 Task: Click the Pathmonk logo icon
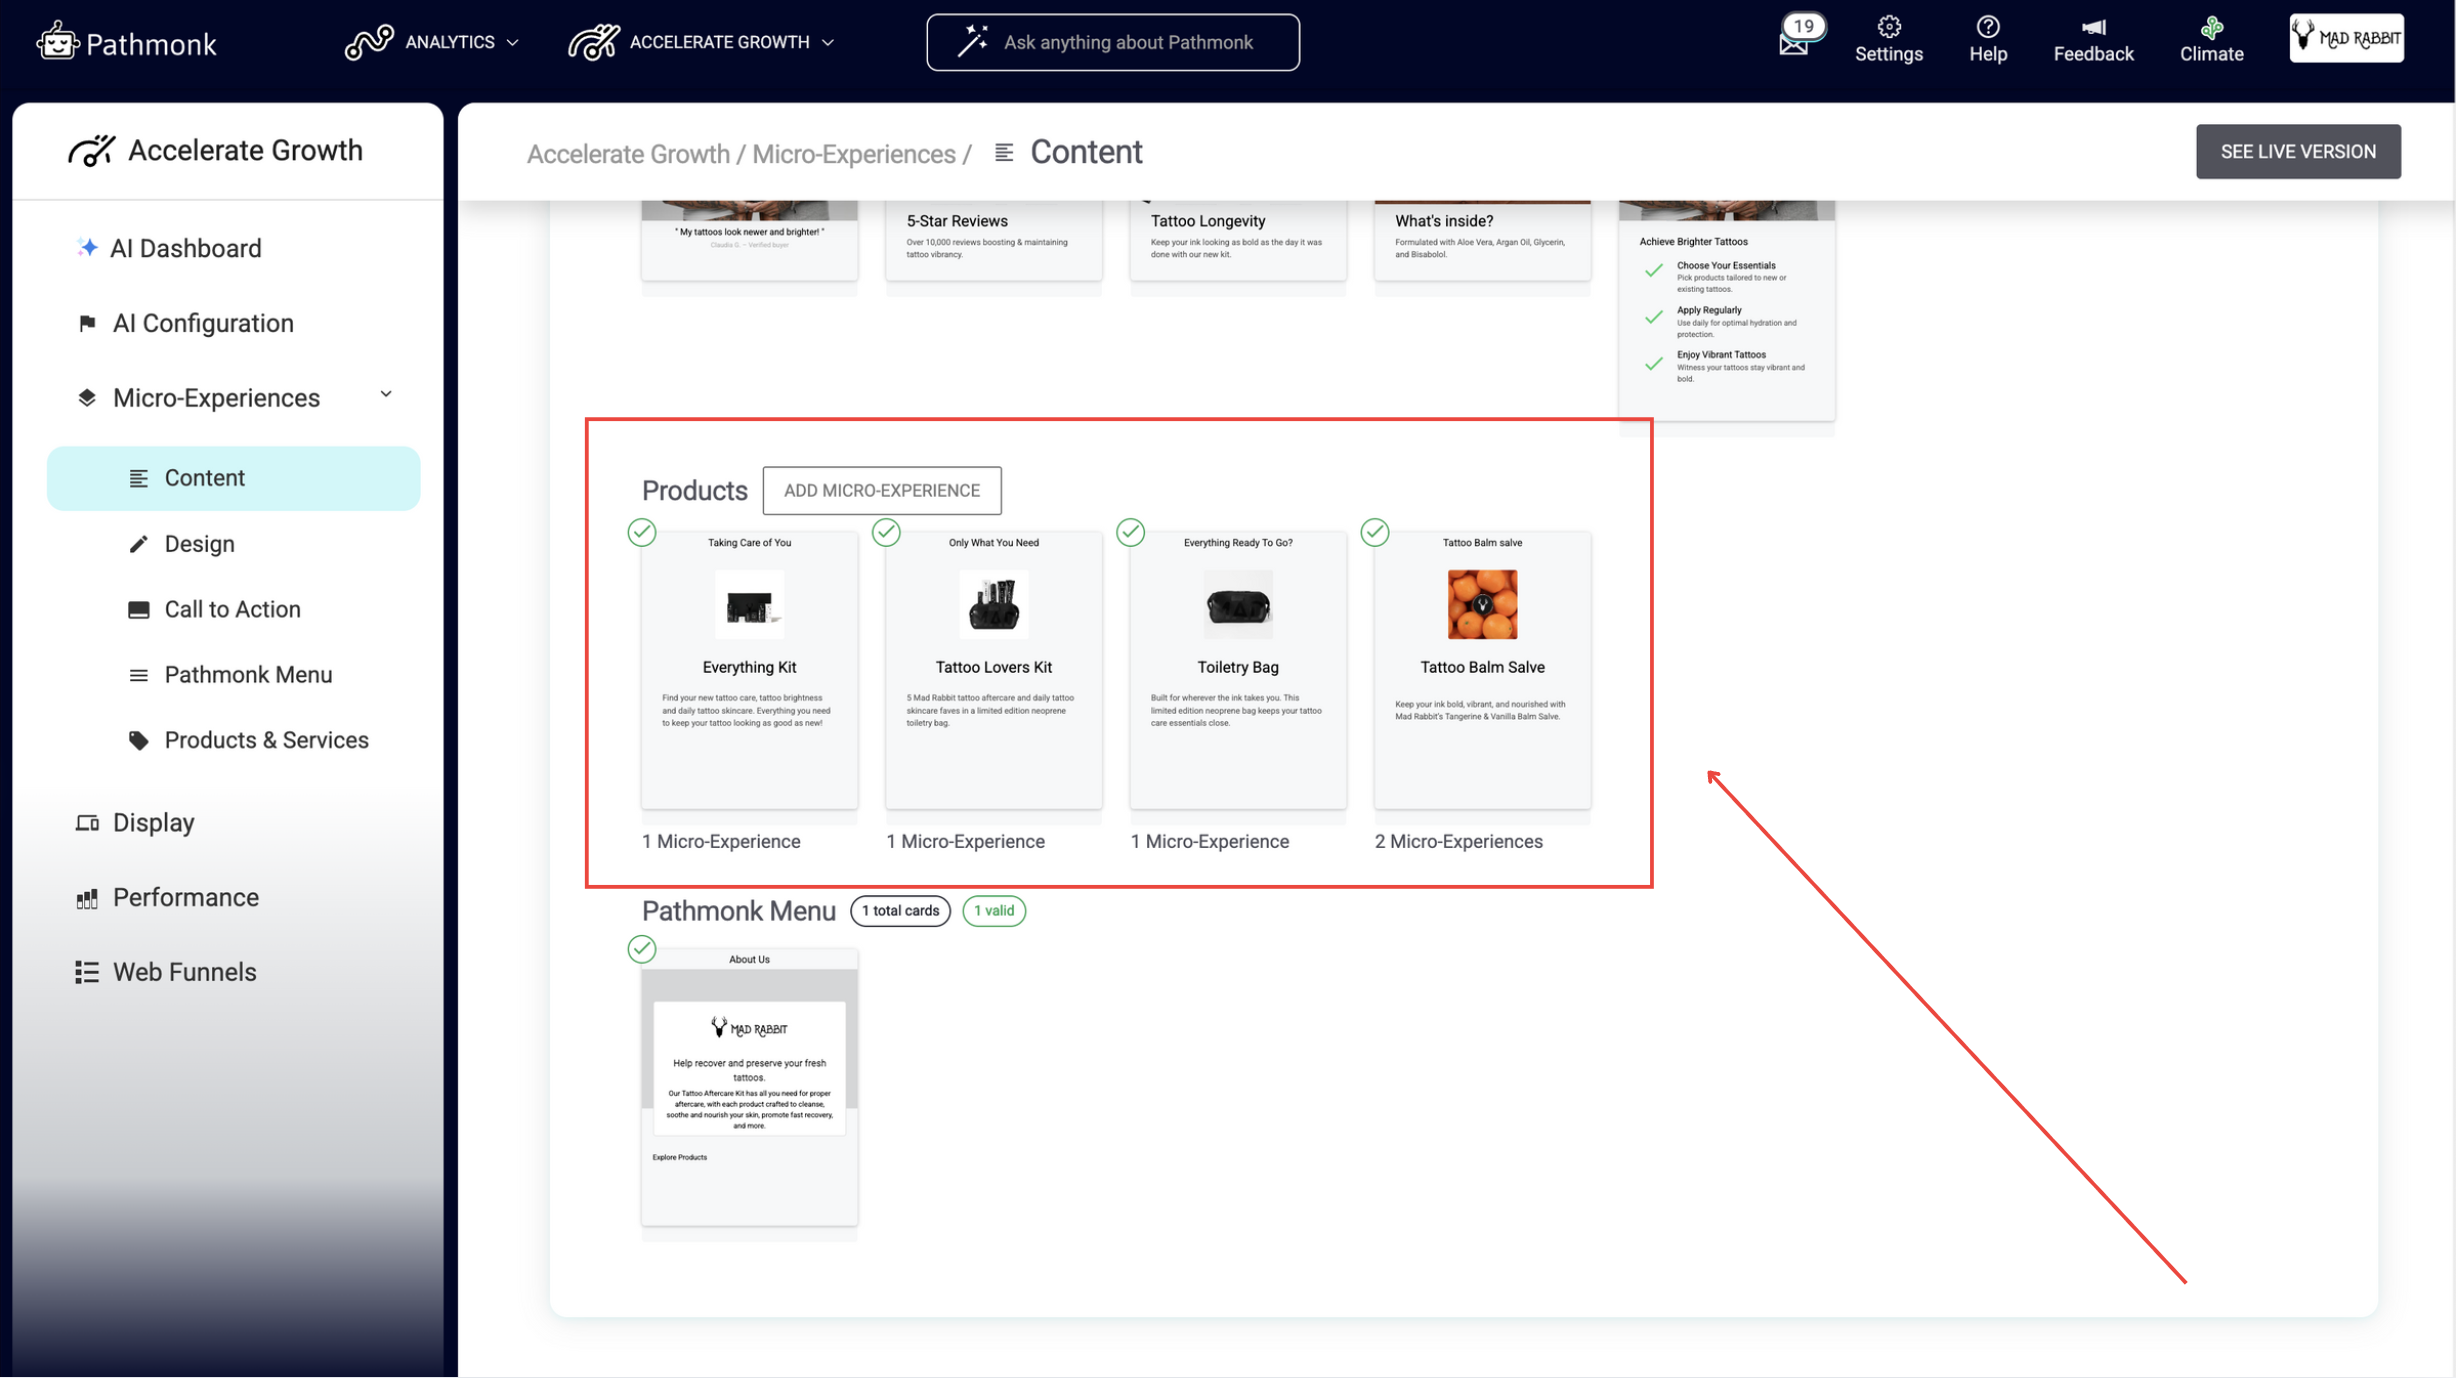57,42
